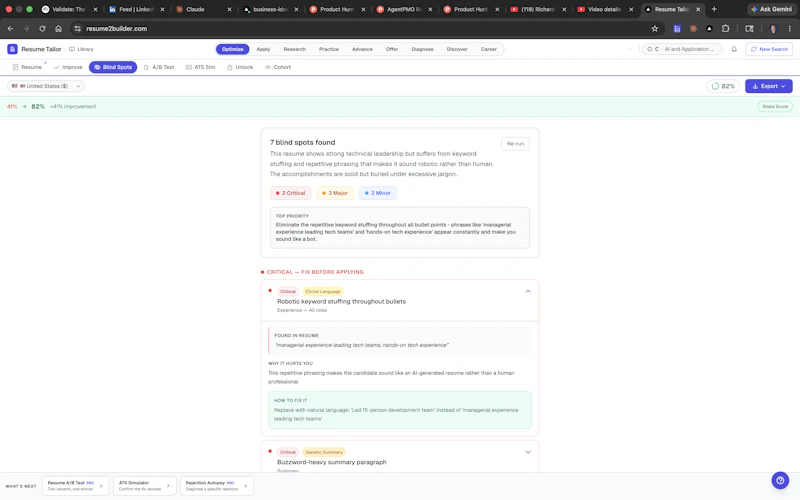800x500 pixels.
Task: Click the browser profile avatar
Action: (x=773, y=29)
